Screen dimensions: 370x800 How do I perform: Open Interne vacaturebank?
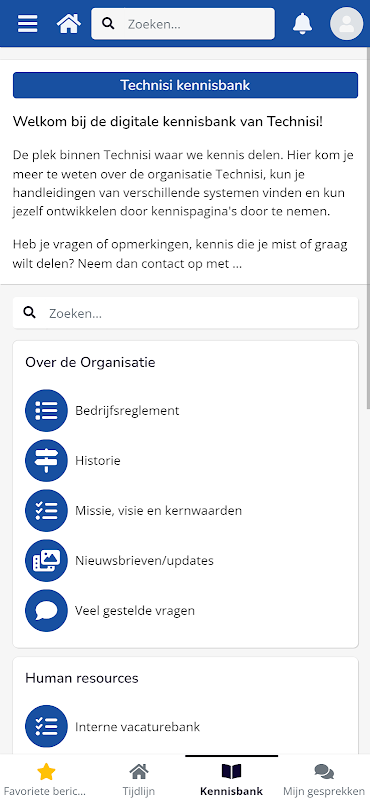coord(137,726)
